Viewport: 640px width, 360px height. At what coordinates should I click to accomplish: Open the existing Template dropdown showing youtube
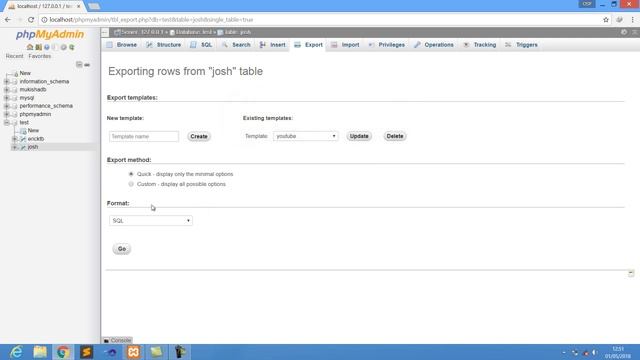tap(305, 136)
